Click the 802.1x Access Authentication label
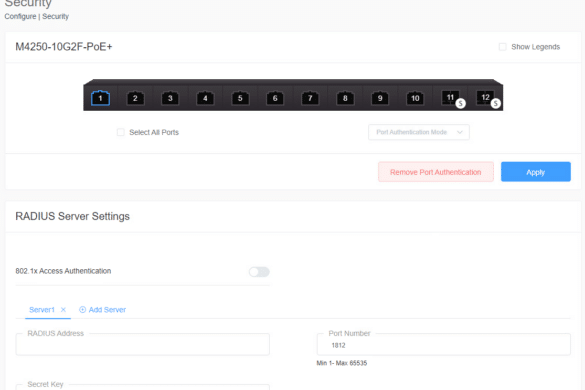 pos(63,271)
